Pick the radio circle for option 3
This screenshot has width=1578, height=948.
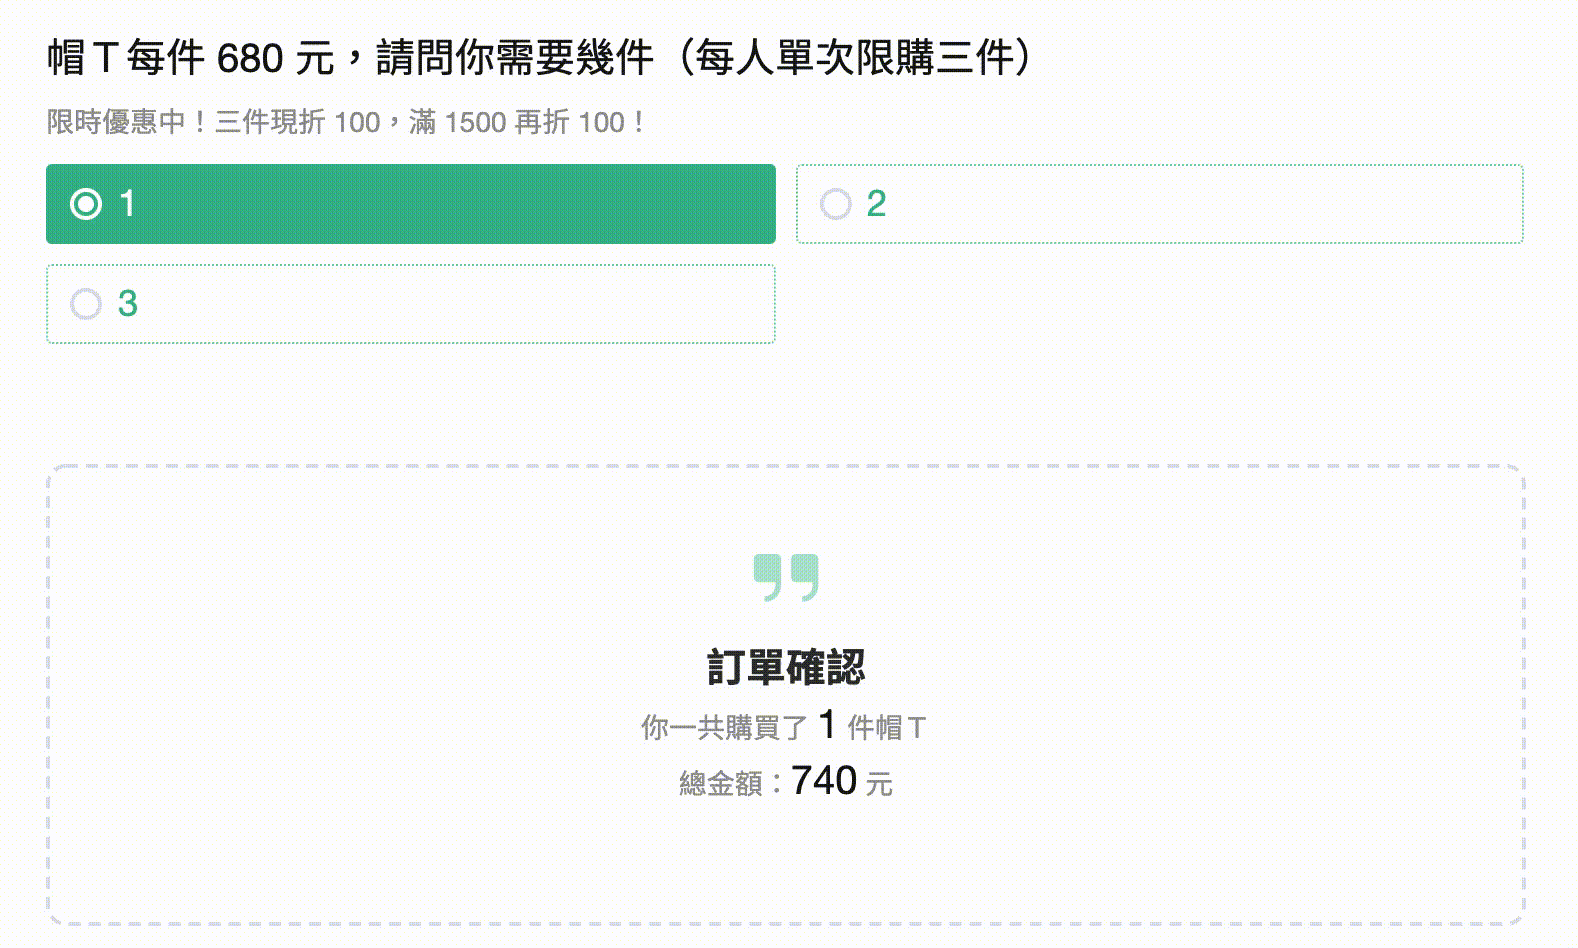point(86,304)
